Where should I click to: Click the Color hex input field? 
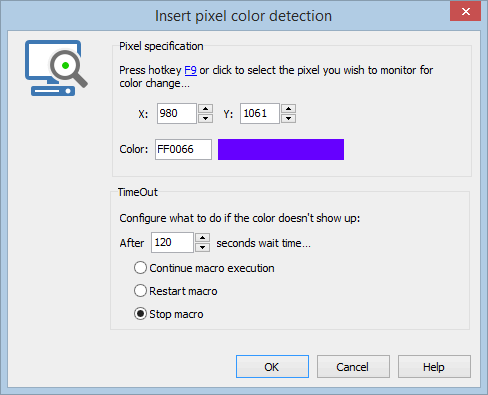(x=183, y=149)
